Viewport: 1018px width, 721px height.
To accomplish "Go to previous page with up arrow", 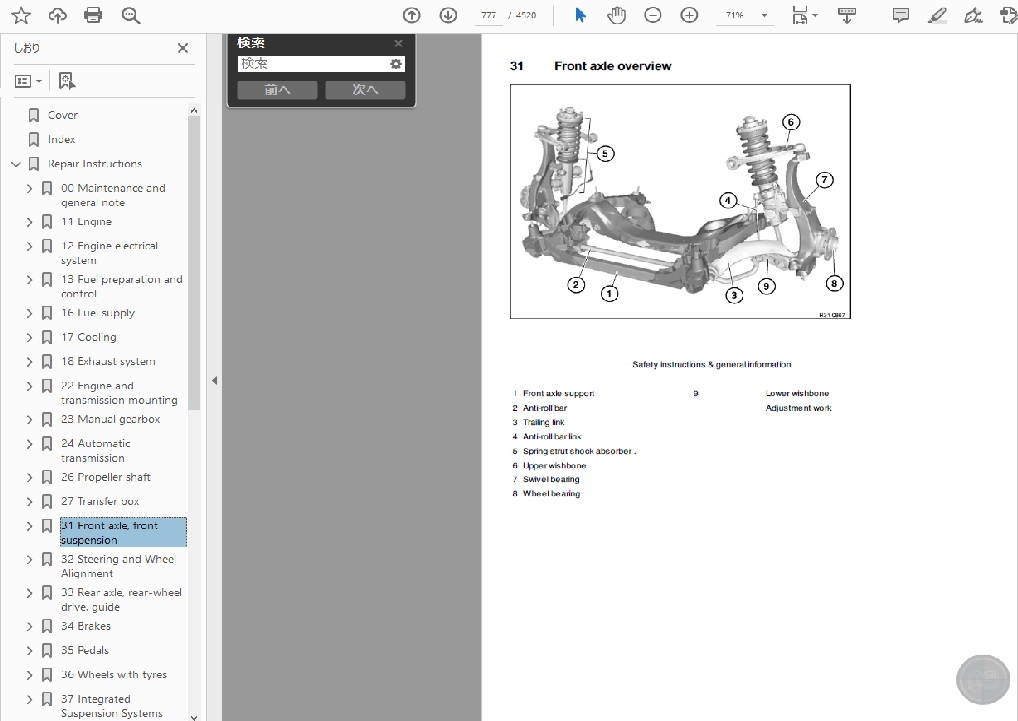I will click(411, 15).
